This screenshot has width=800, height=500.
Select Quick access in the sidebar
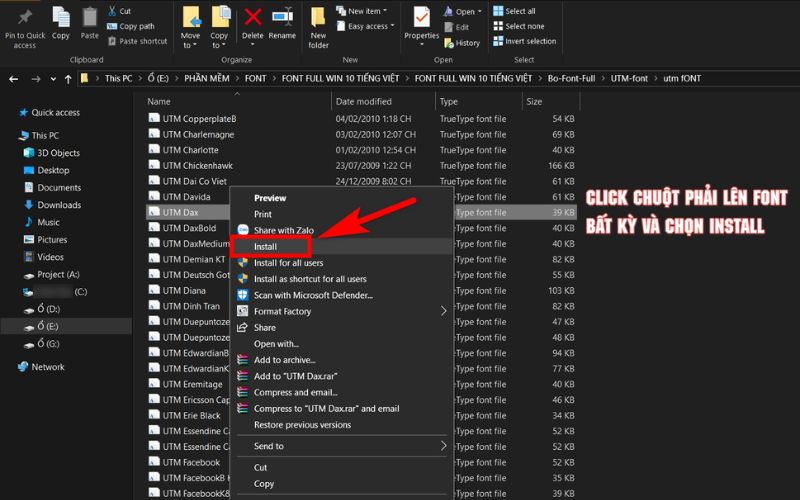point(49,113)
